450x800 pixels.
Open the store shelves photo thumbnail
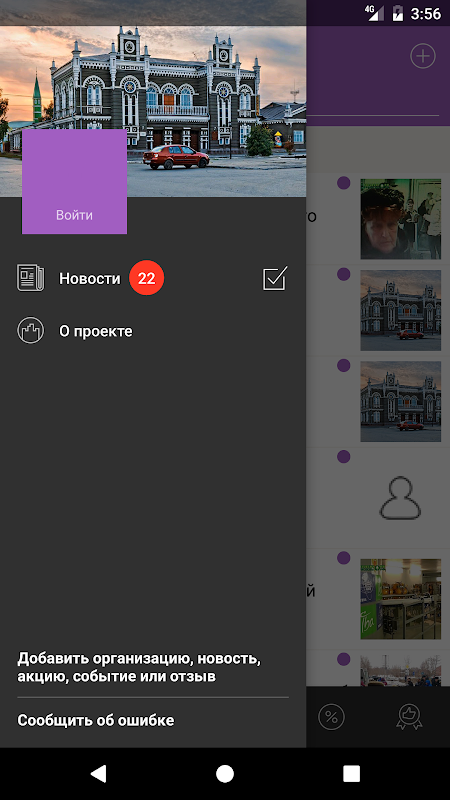pyautogui.click(x=401, y=599)
